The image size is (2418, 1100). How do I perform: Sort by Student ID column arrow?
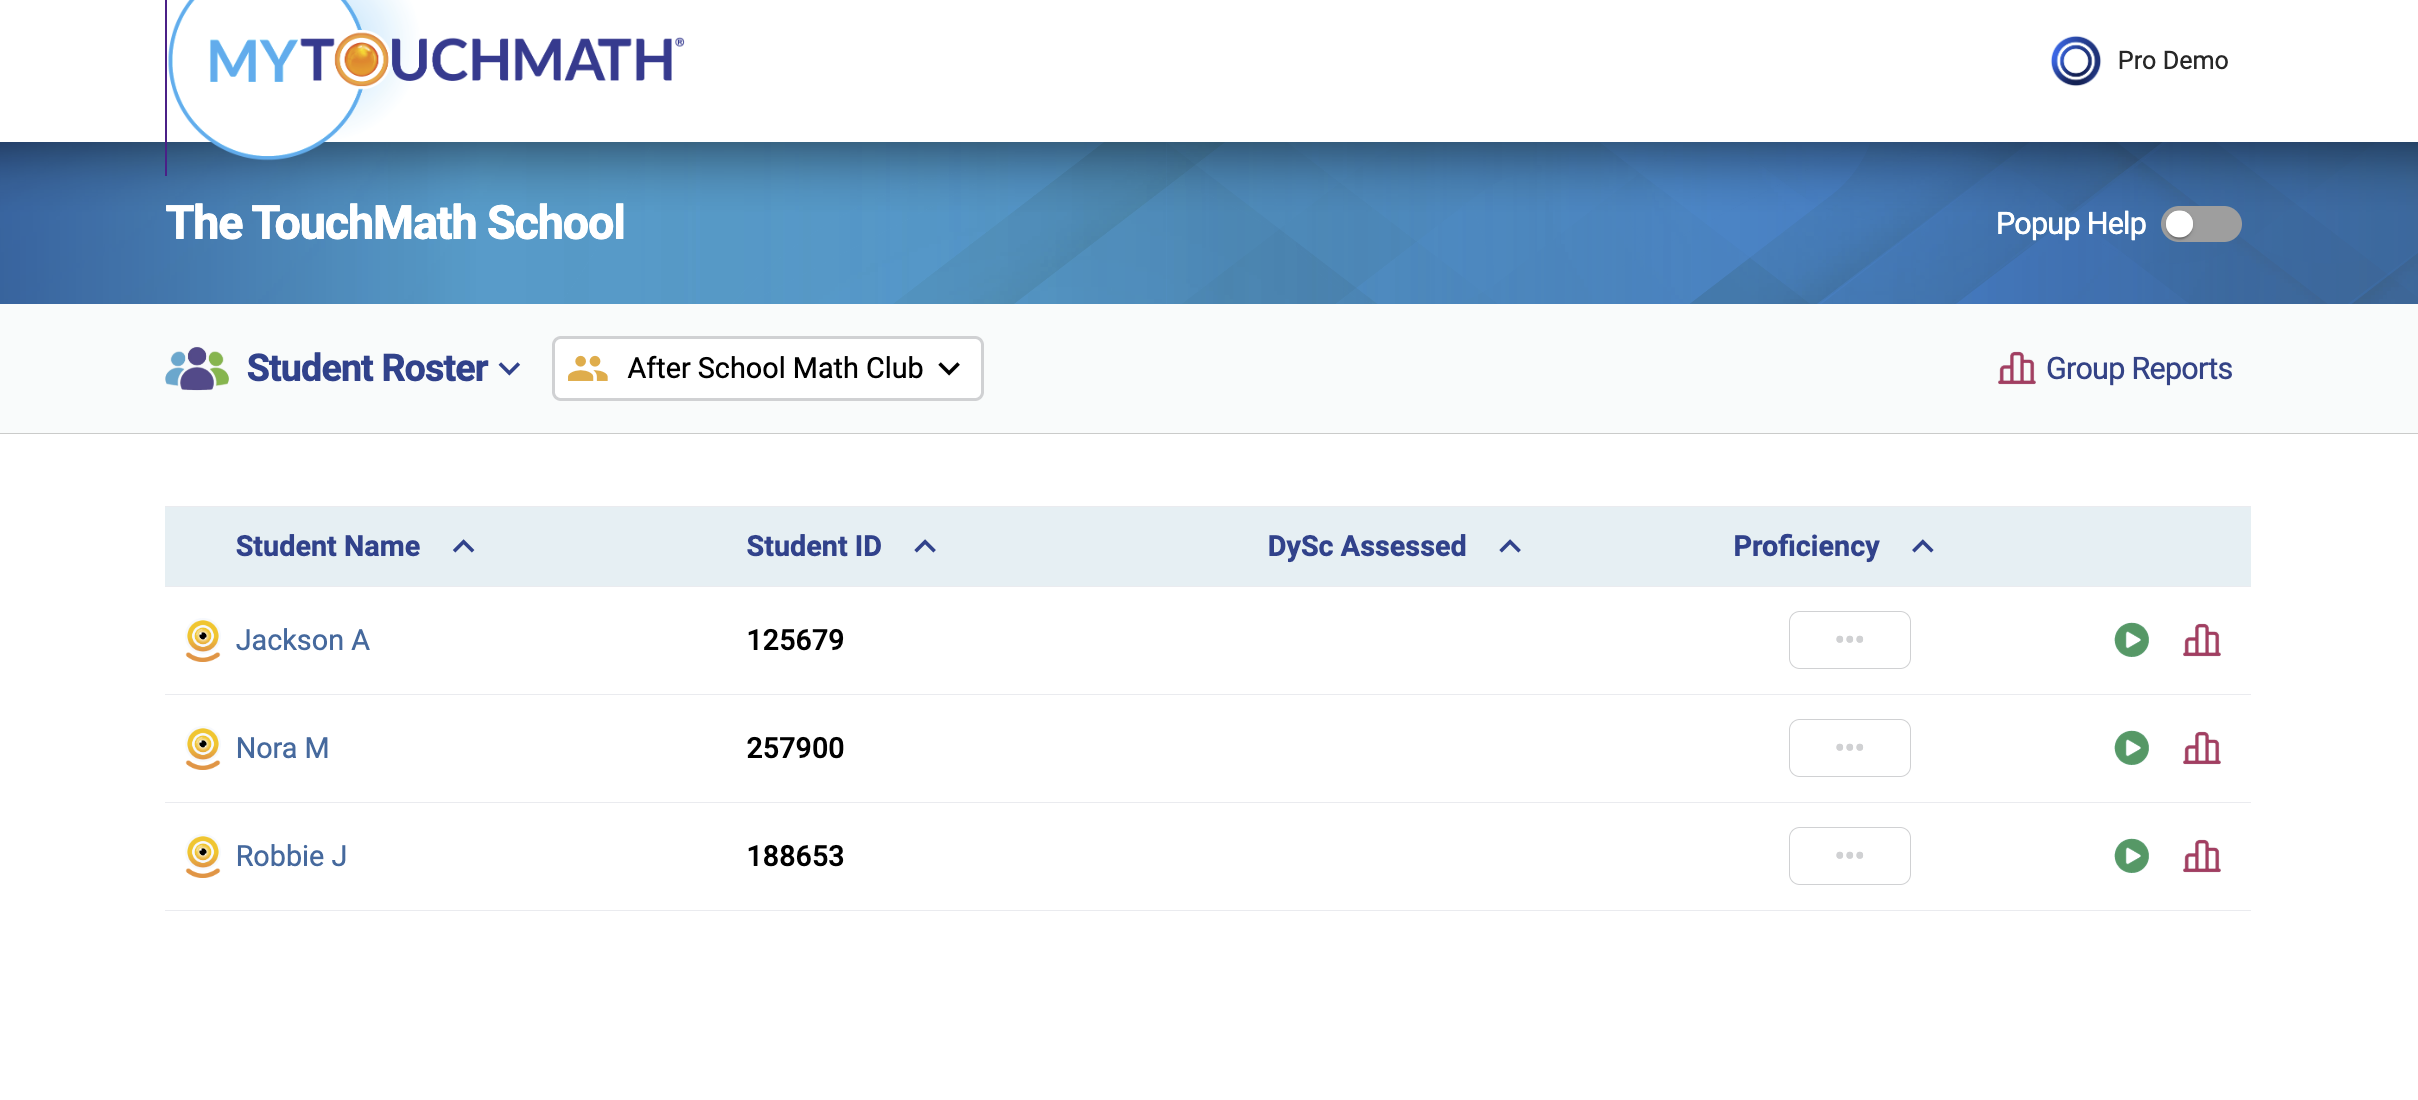point(925,547)
